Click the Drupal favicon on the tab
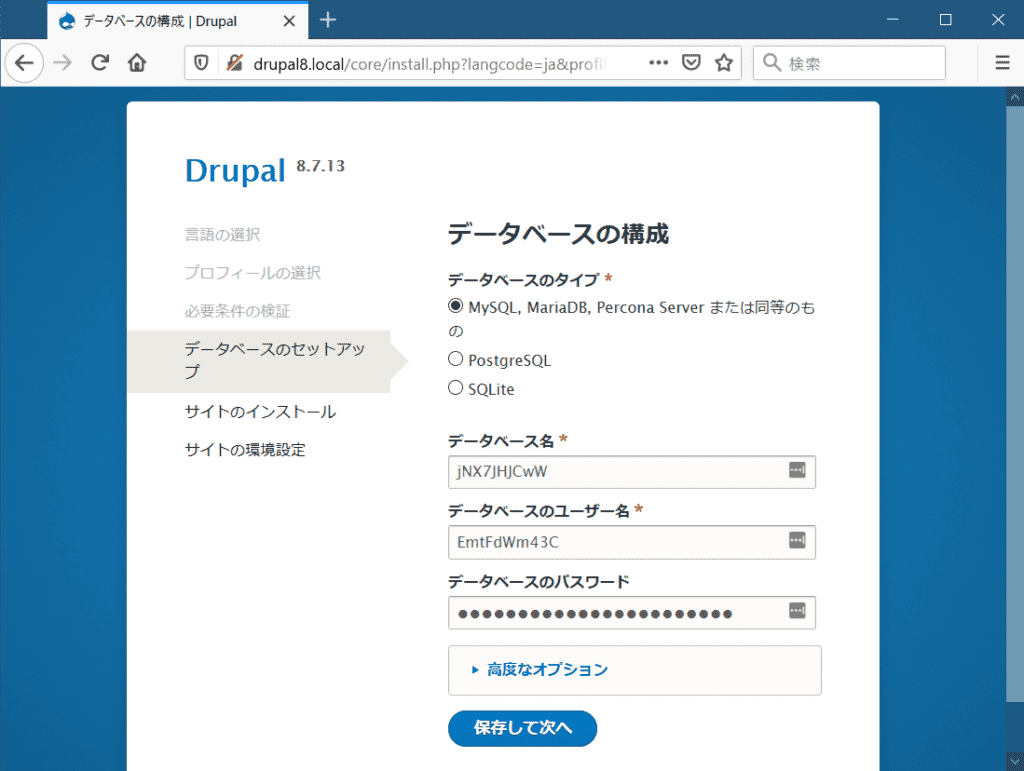The image size is (1024, 771). (x=67, y=22)
